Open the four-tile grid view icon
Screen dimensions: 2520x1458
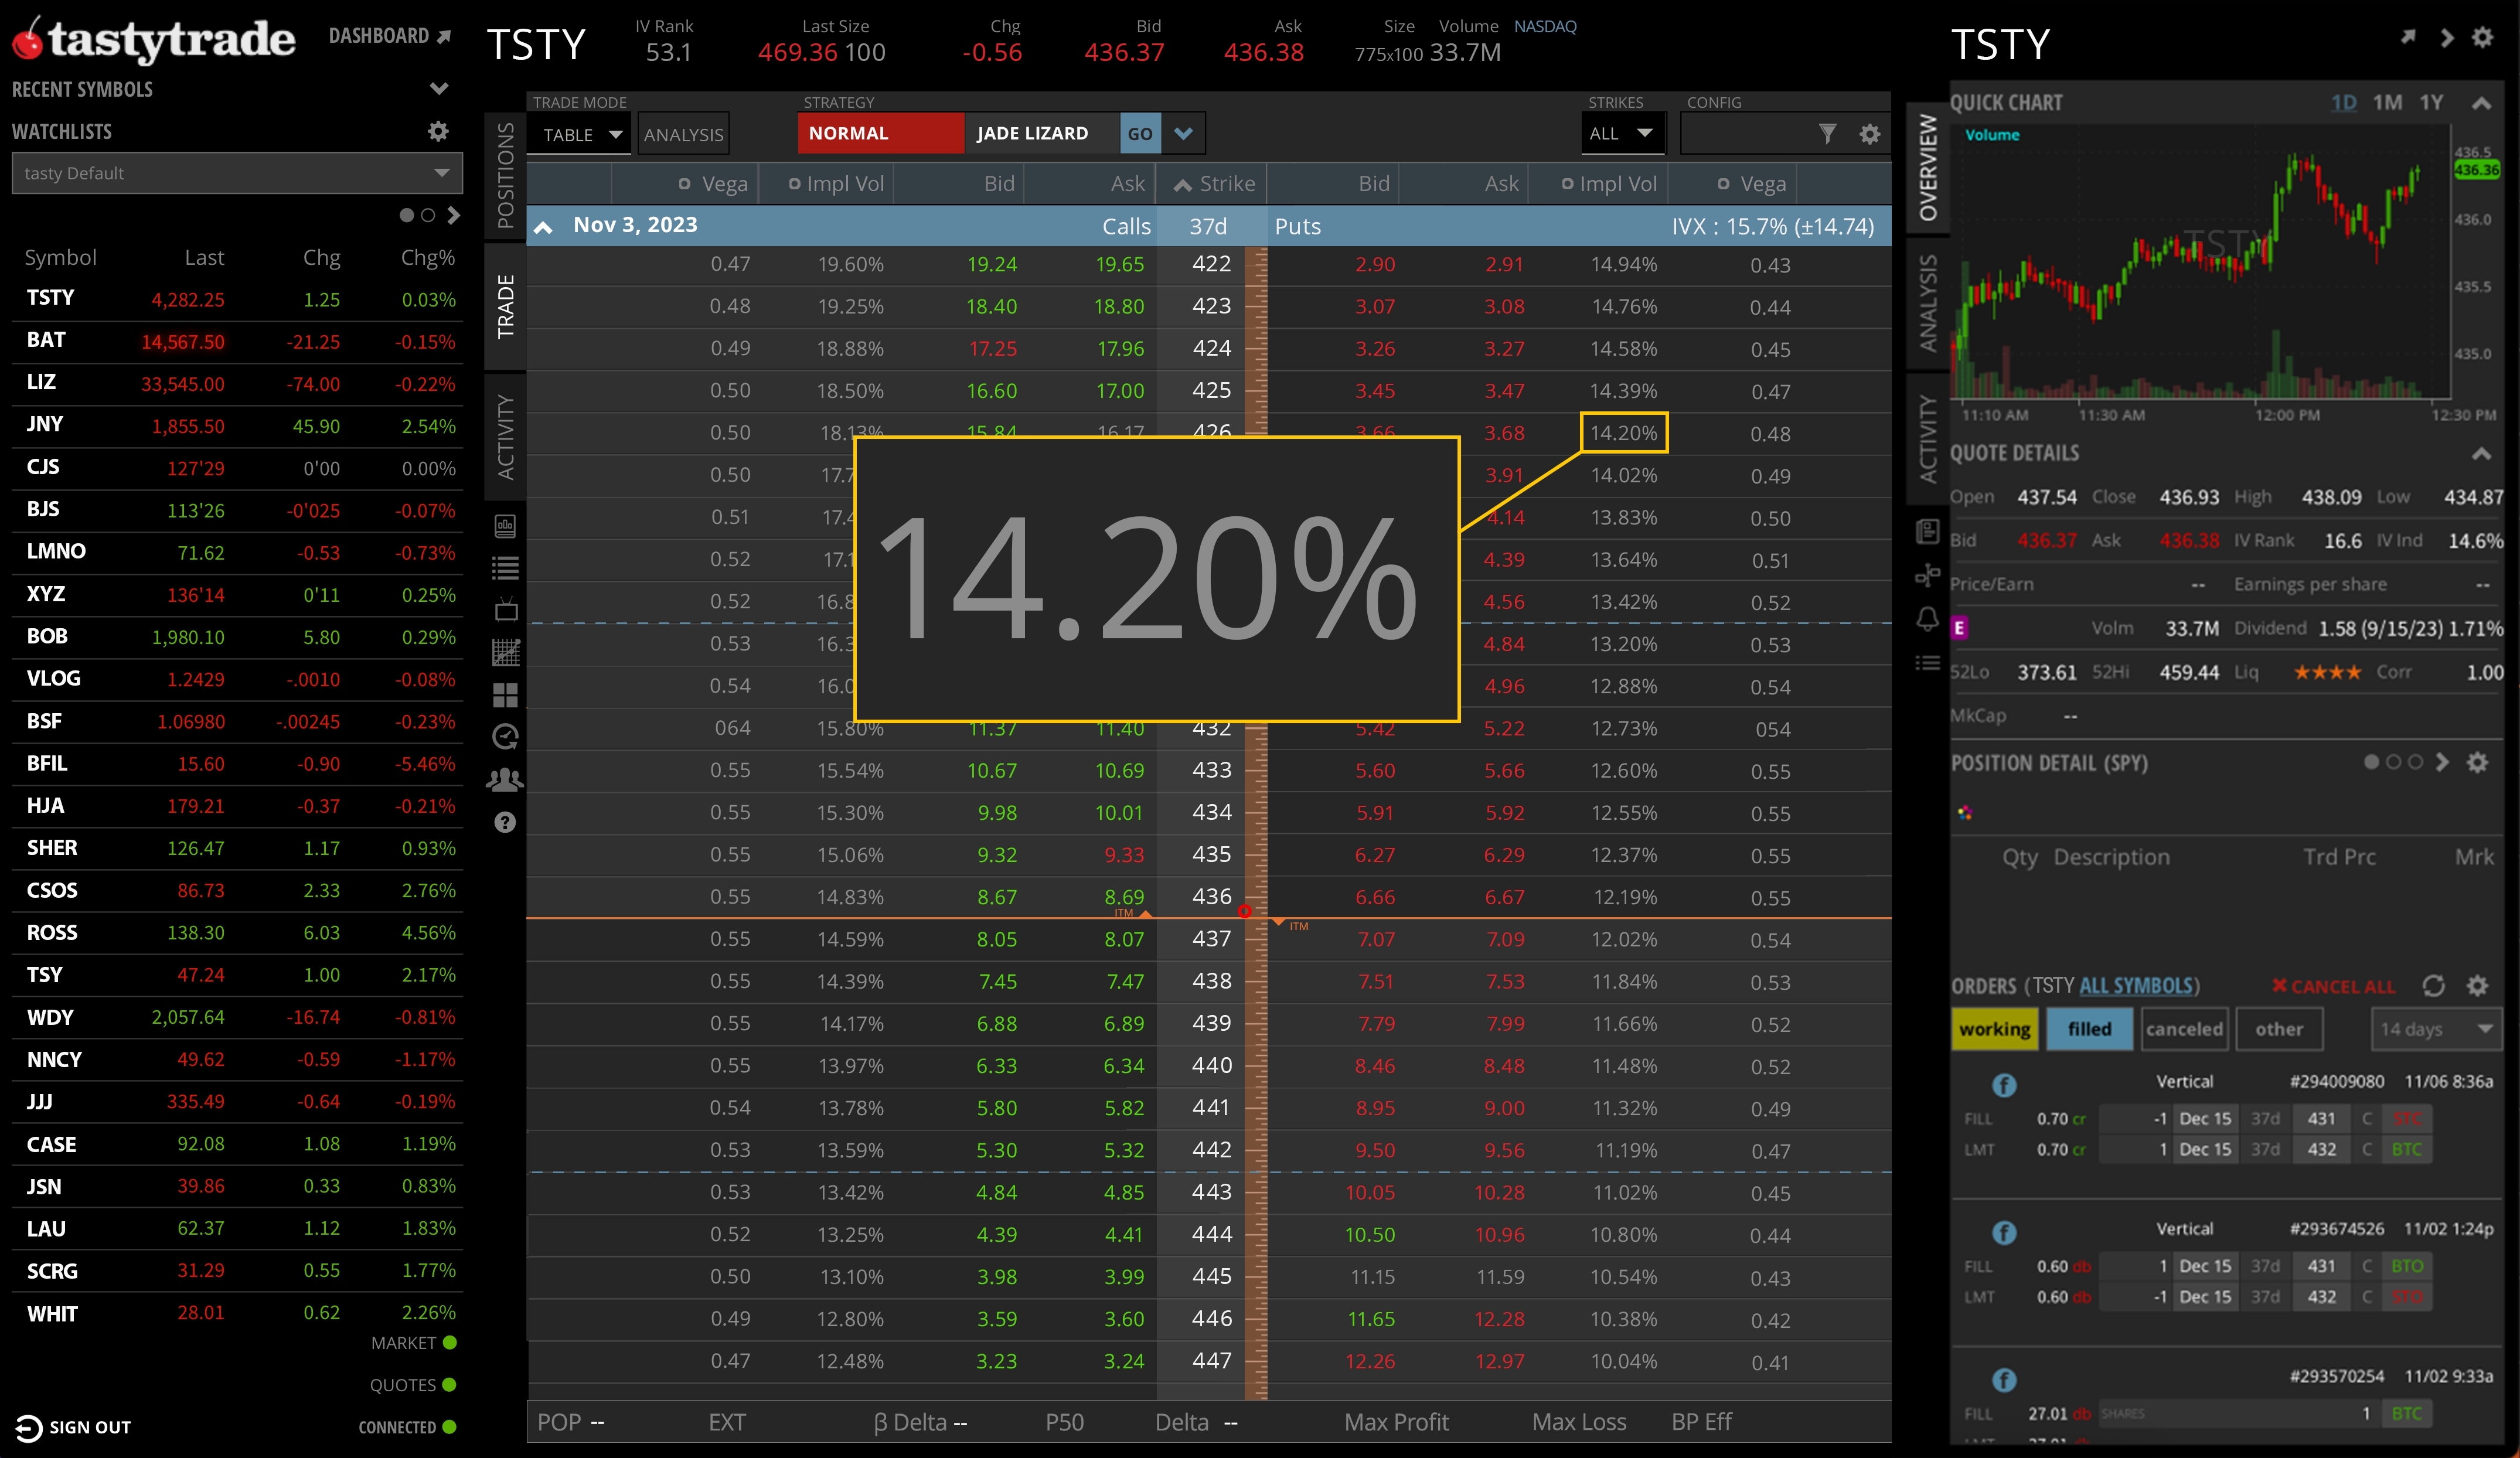tap(506, 695)
